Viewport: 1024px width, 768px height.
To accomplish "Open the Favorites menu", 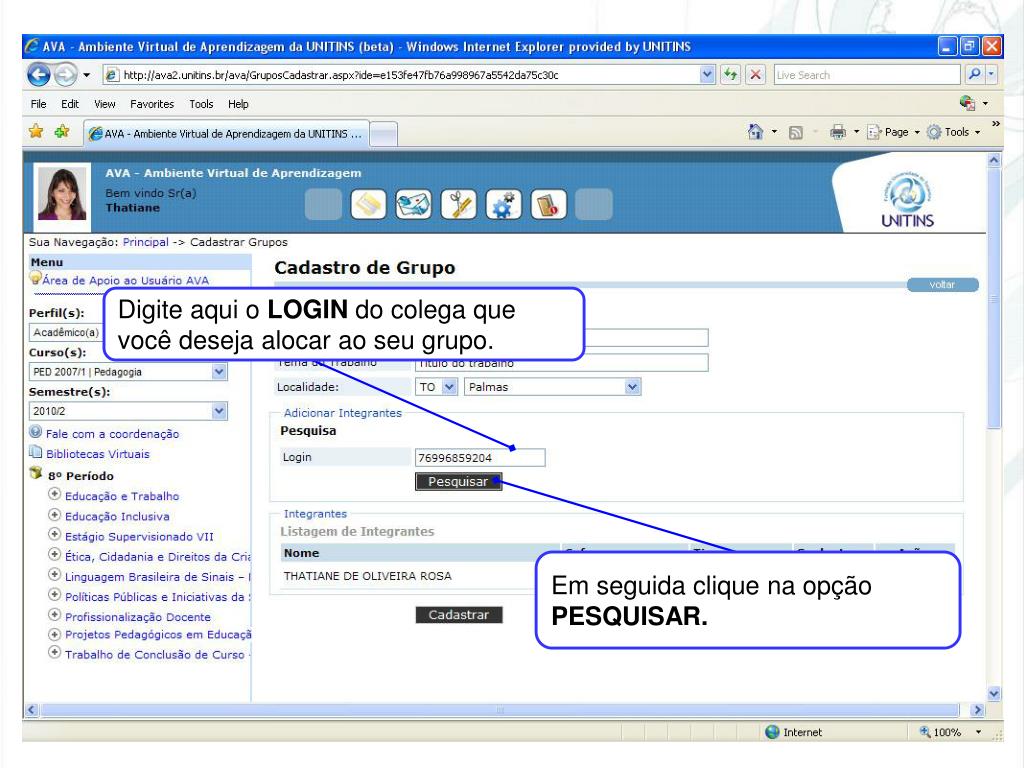I will click(x=152, y=104).
